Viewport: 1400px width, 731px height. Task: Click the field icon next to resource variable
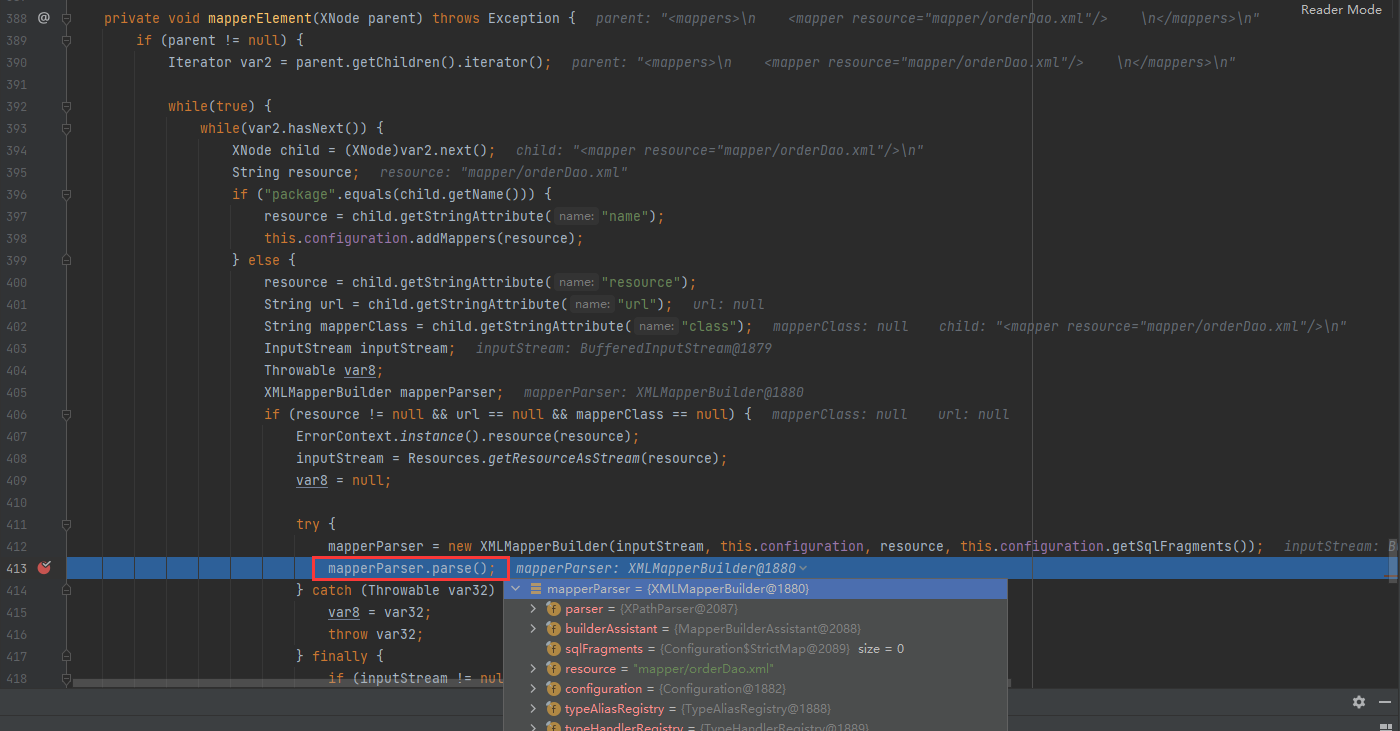pos(553,669)
